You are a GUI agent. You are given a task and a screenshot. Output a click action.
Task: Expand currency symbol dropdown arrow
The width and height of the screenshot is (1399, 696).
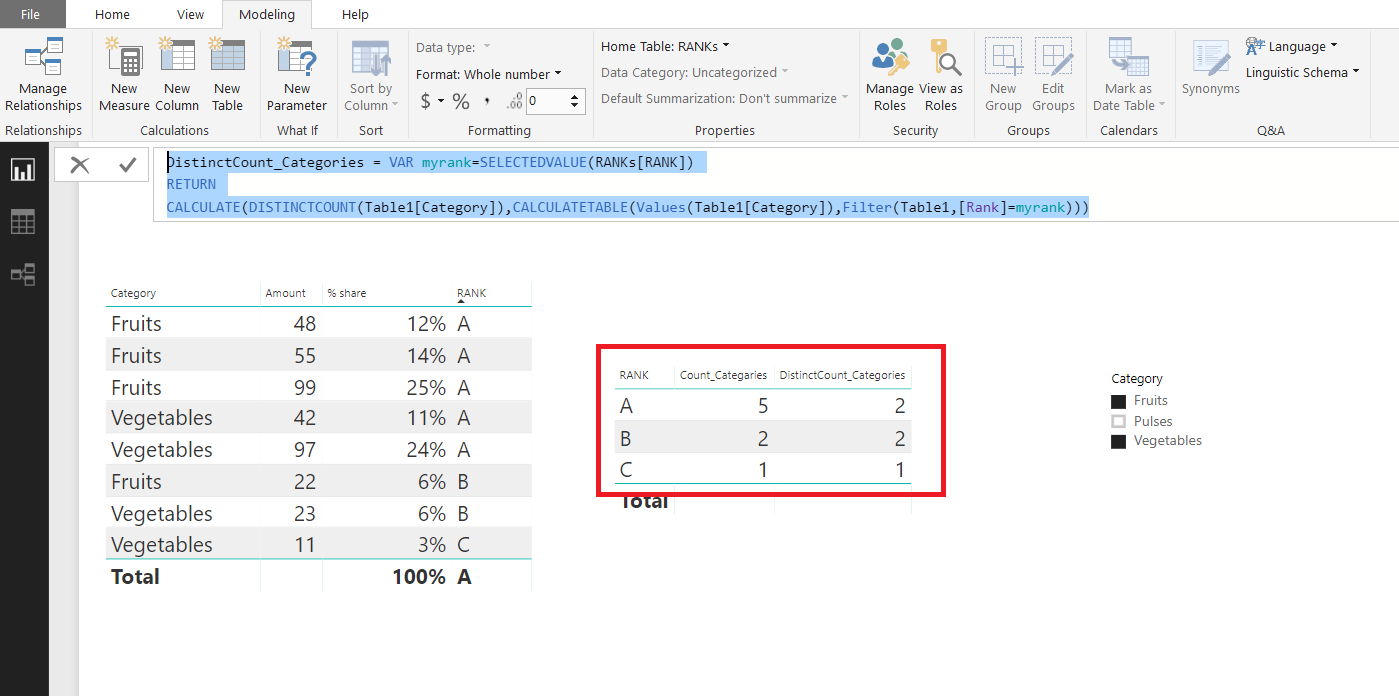point(441,102)
